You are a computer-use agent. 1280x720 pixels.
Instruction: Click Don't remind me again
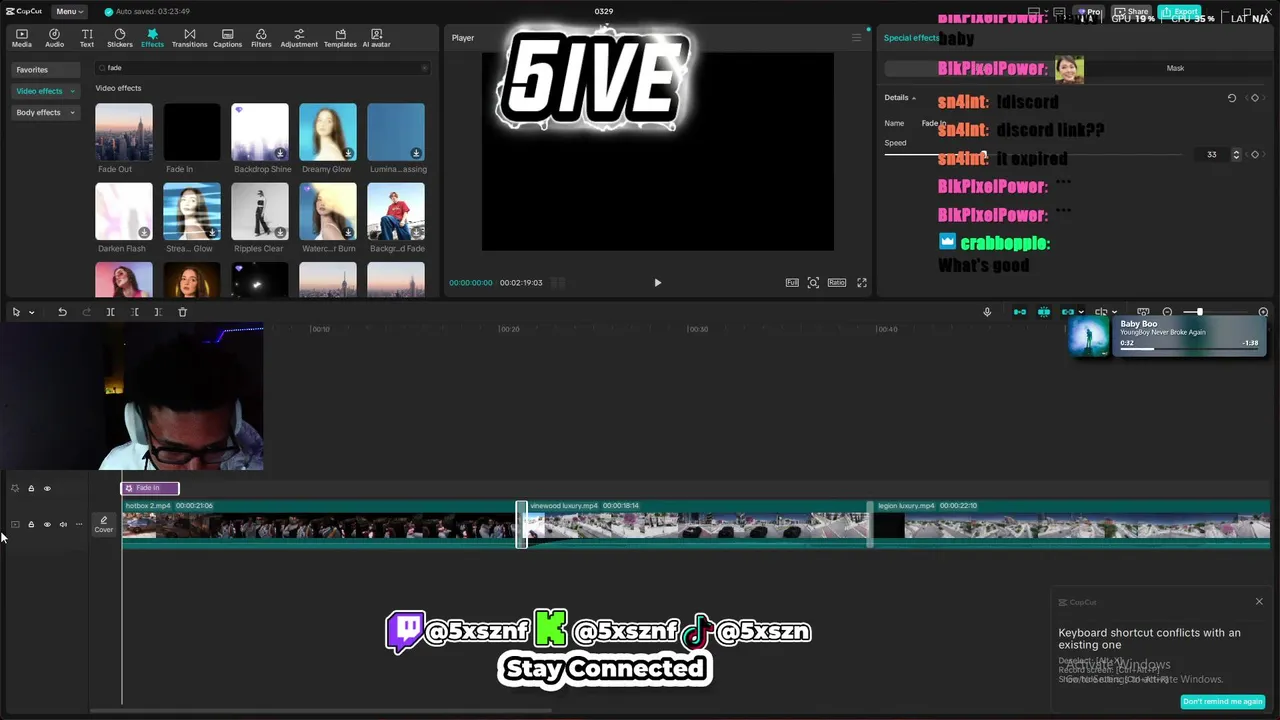tap(1222, 701)
